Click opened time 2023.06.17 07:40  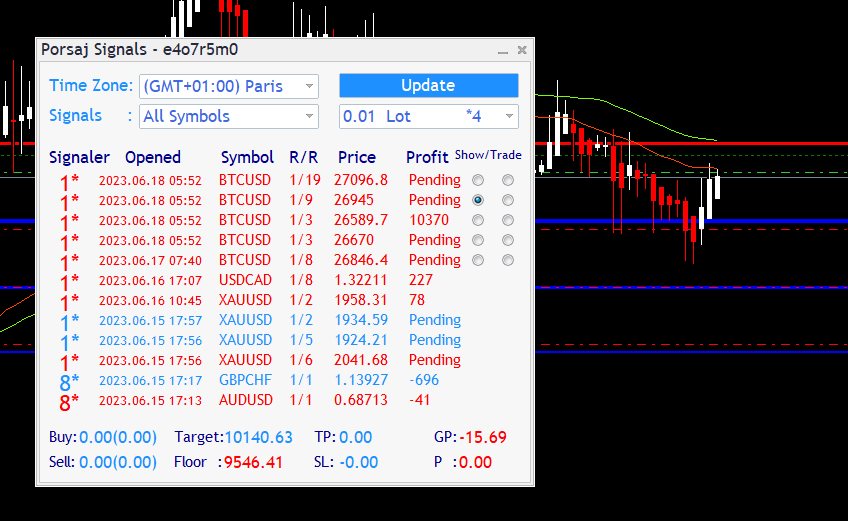coord(150,261)
